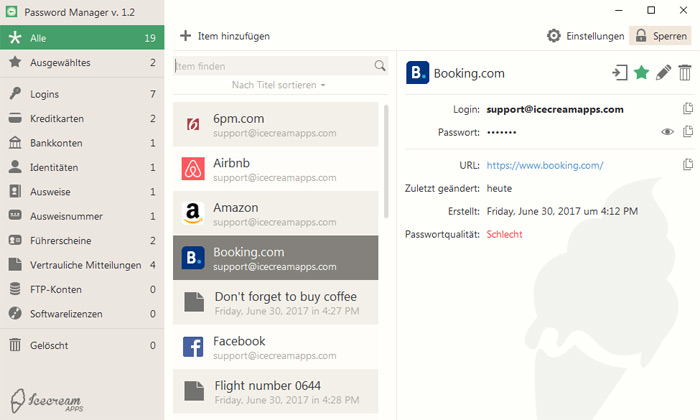This screenshot has width=700, height=420.
Task: Click the Amazon logo thumbnail in list
Action: click(x=193, y=213)
